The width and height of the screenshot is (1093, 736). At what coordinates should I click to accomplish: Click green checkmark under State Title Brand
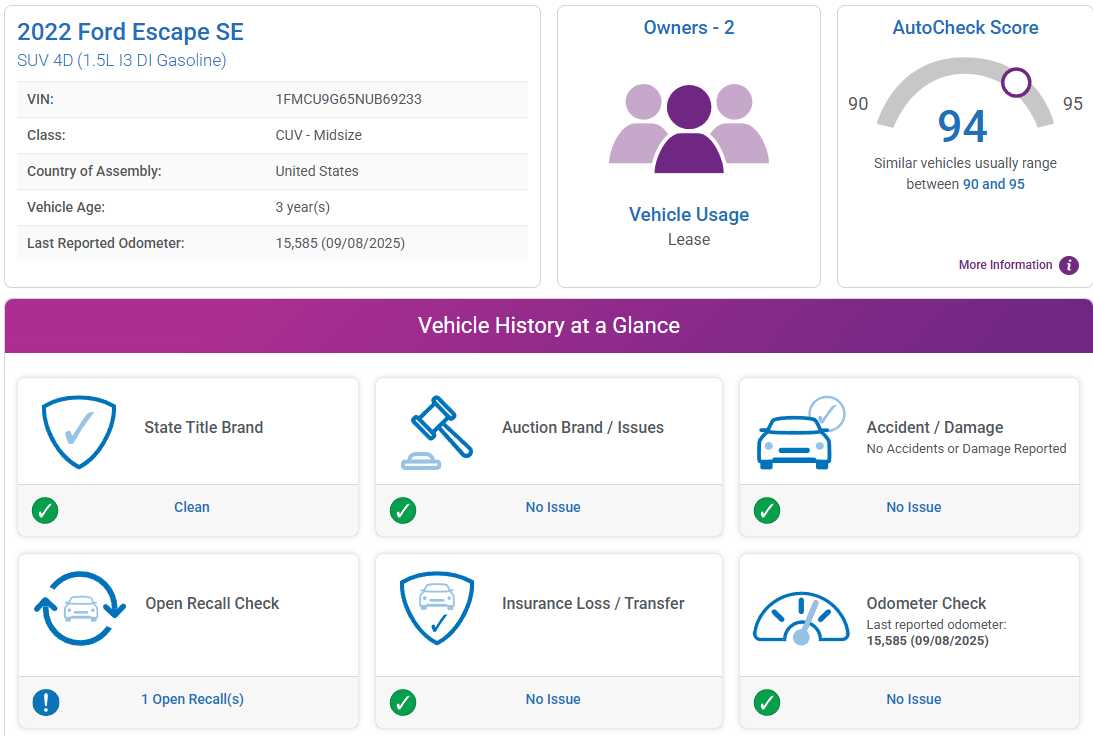coord(45,510)
